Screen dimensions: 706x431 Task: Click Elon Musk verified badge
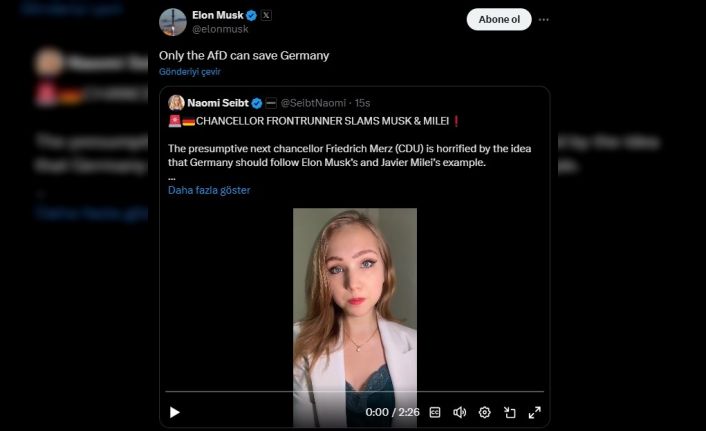pyautogui.click(x=252, y=15)
